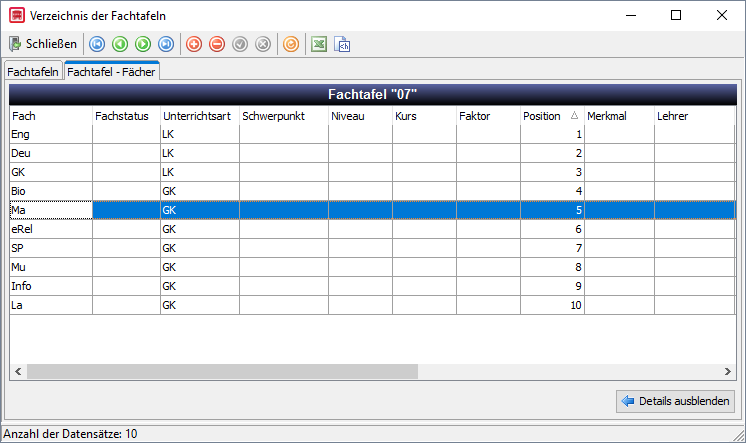
Task: Select the La row
Action: (373, 305)
